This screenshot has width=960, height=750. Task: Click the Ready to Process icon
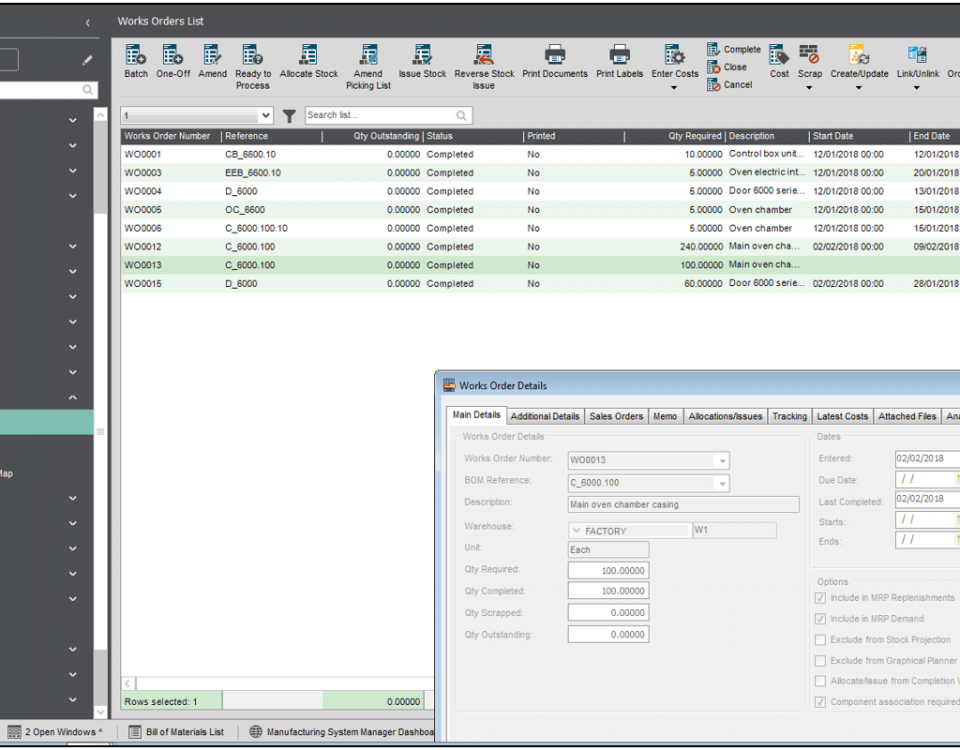pos(252,55)
